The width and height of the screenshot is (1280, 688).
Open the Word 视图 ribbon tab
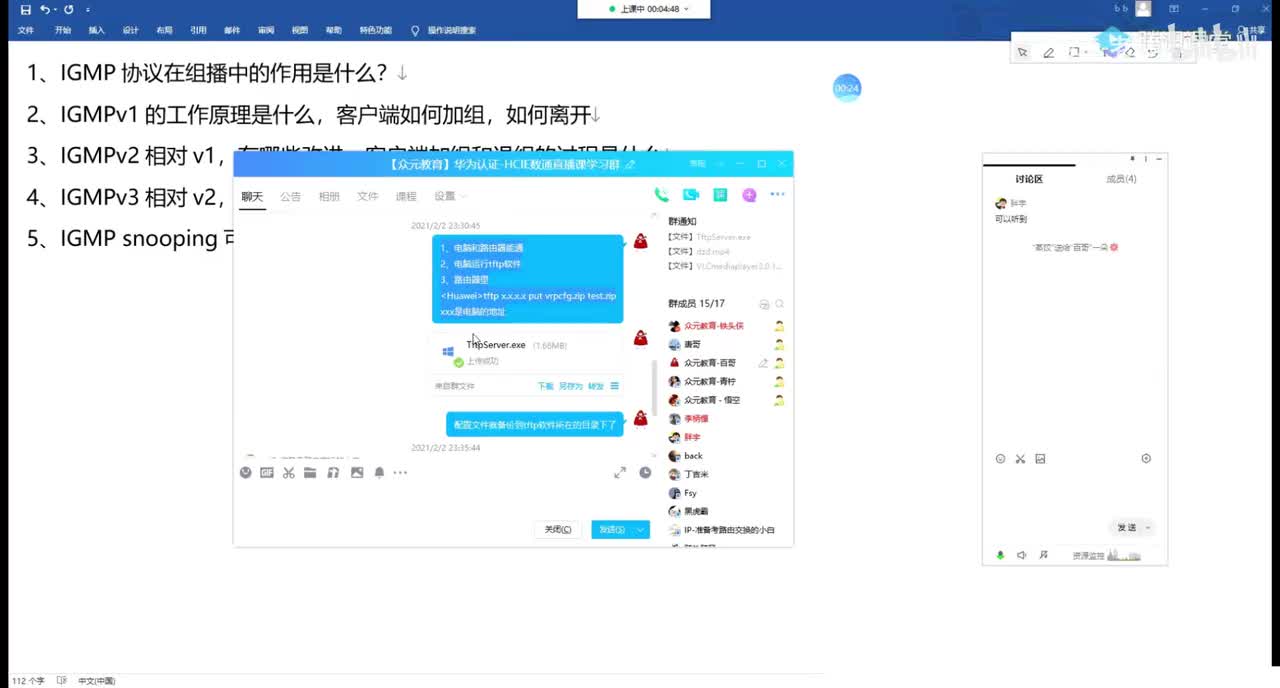(x=300, y=30)
